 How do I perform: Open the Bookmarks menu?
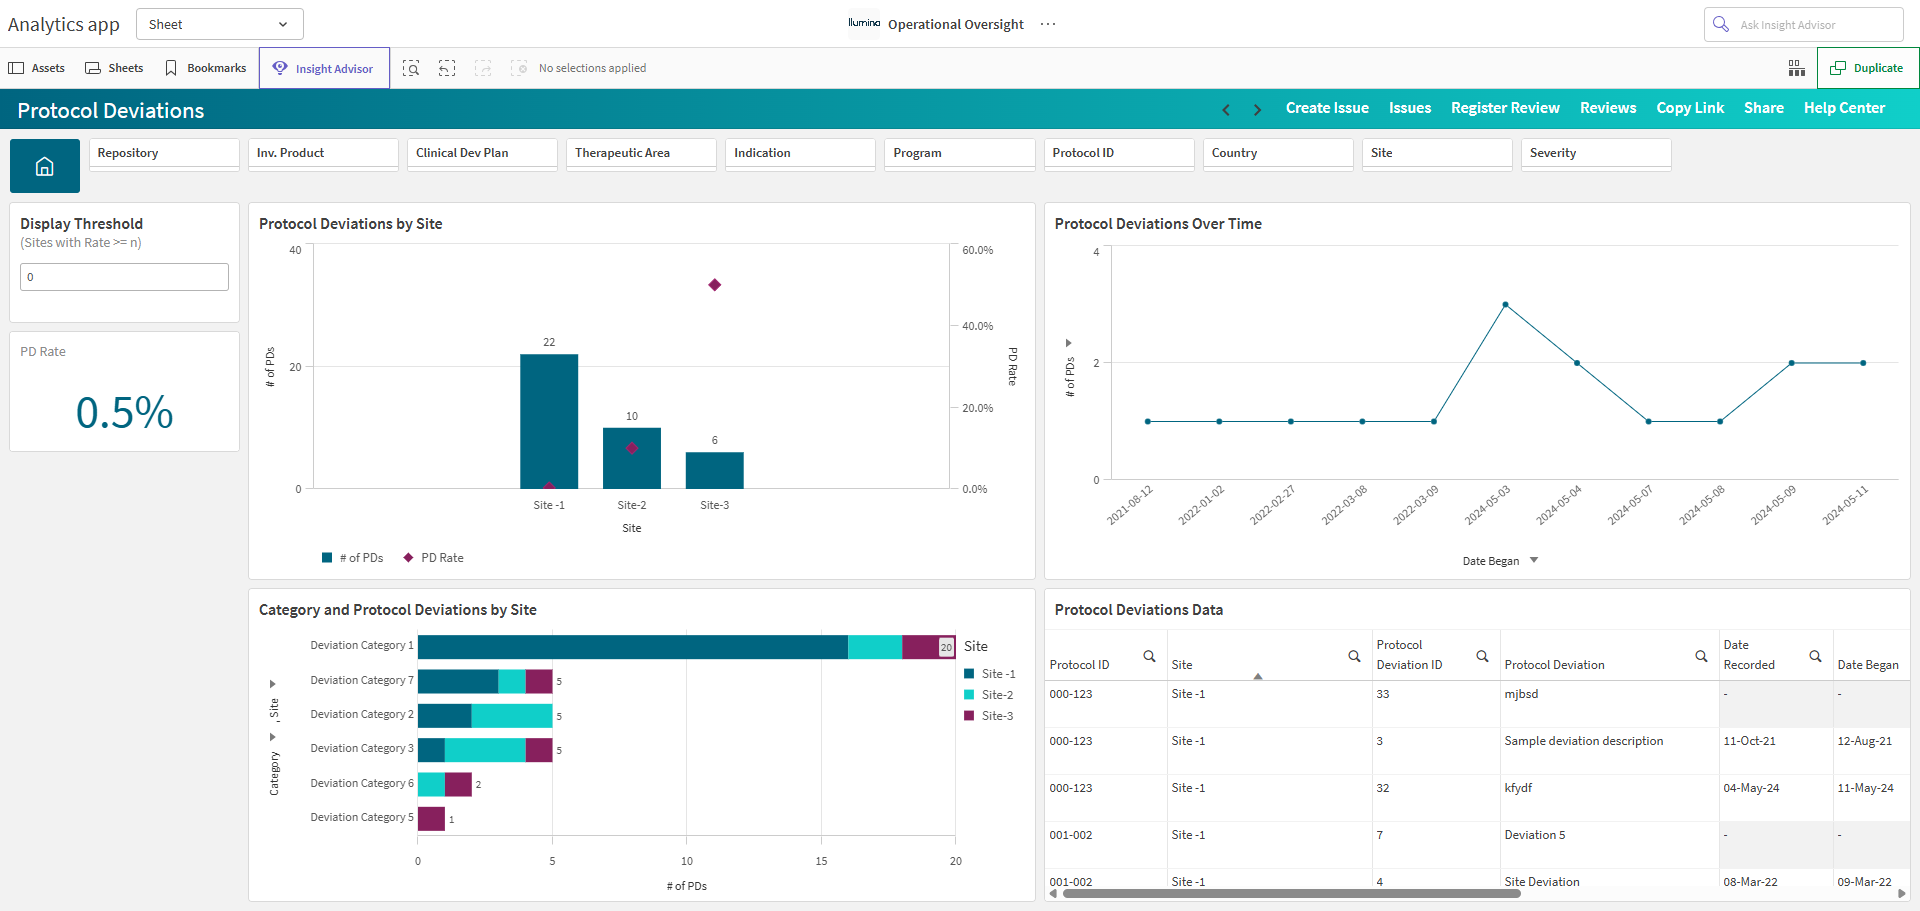coord(206,68)
